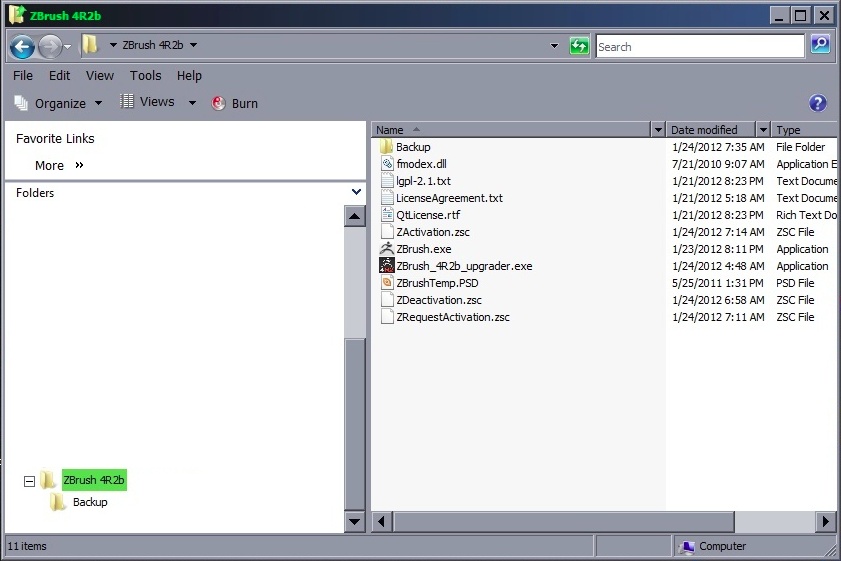Open Date modified column filter dropdown

763,130
